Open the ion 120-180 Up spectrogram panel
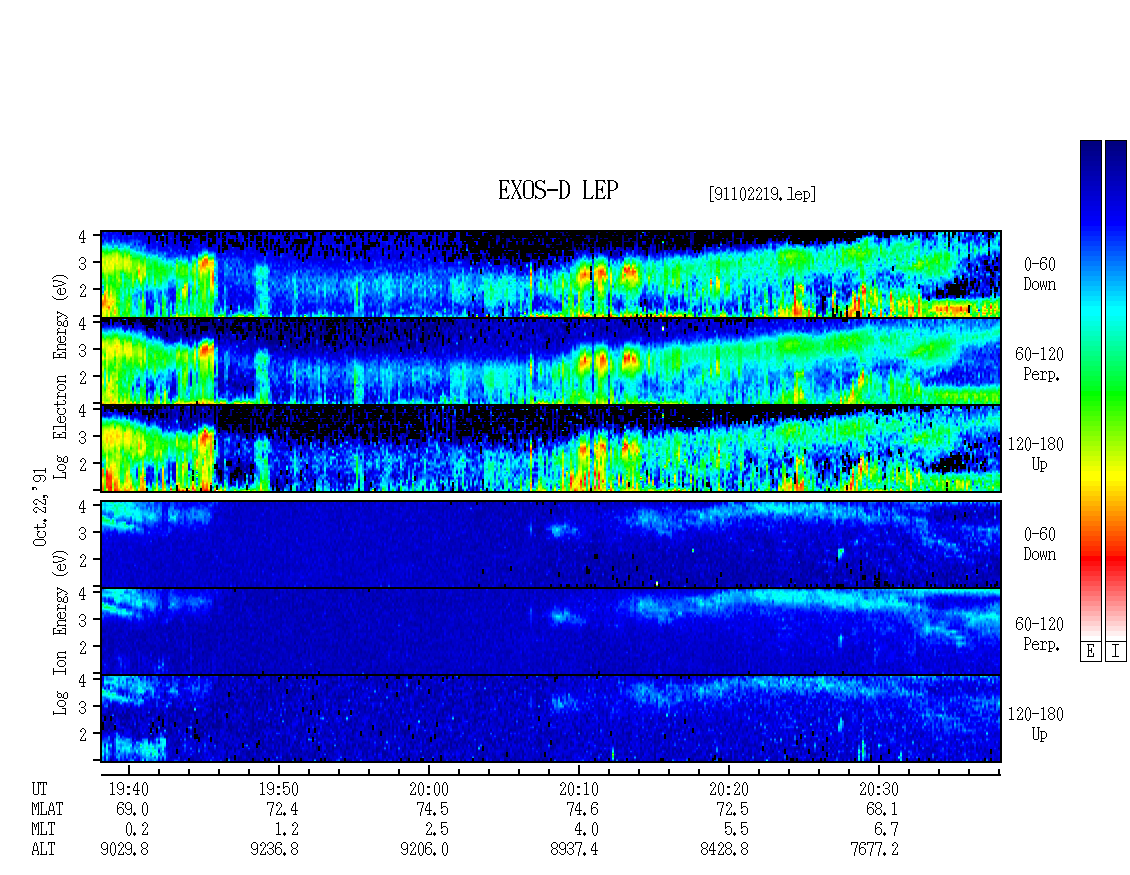1130x875 pixels. 551,719
